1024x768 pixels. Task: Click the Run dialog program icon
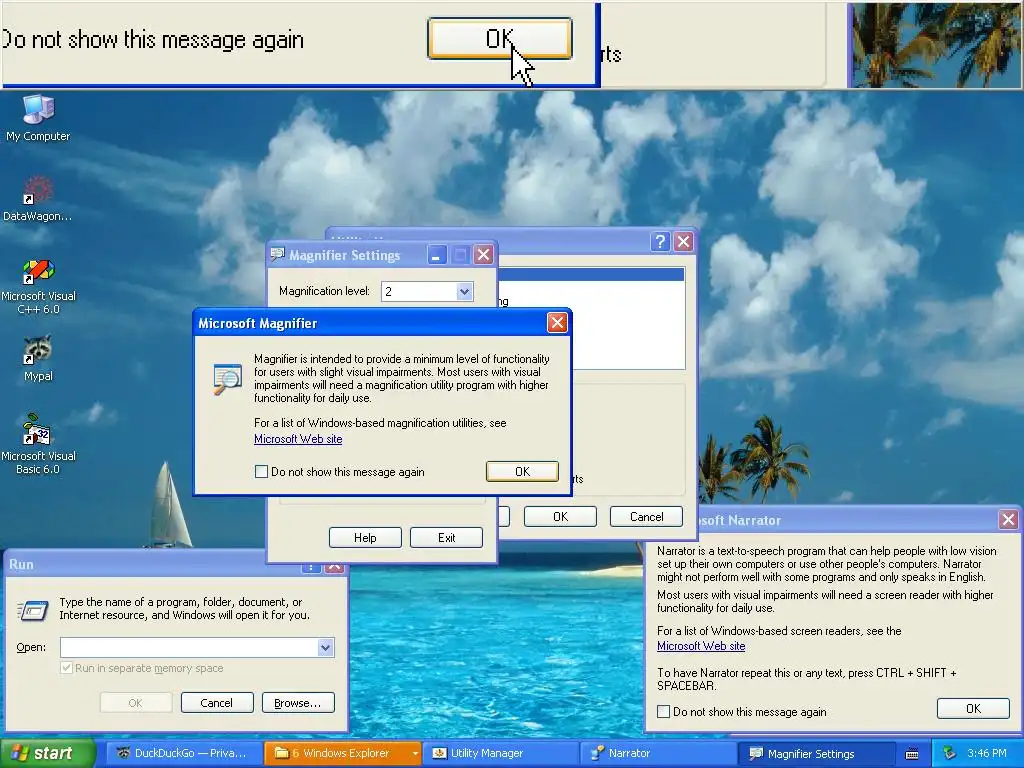click(x=33, y=610)
